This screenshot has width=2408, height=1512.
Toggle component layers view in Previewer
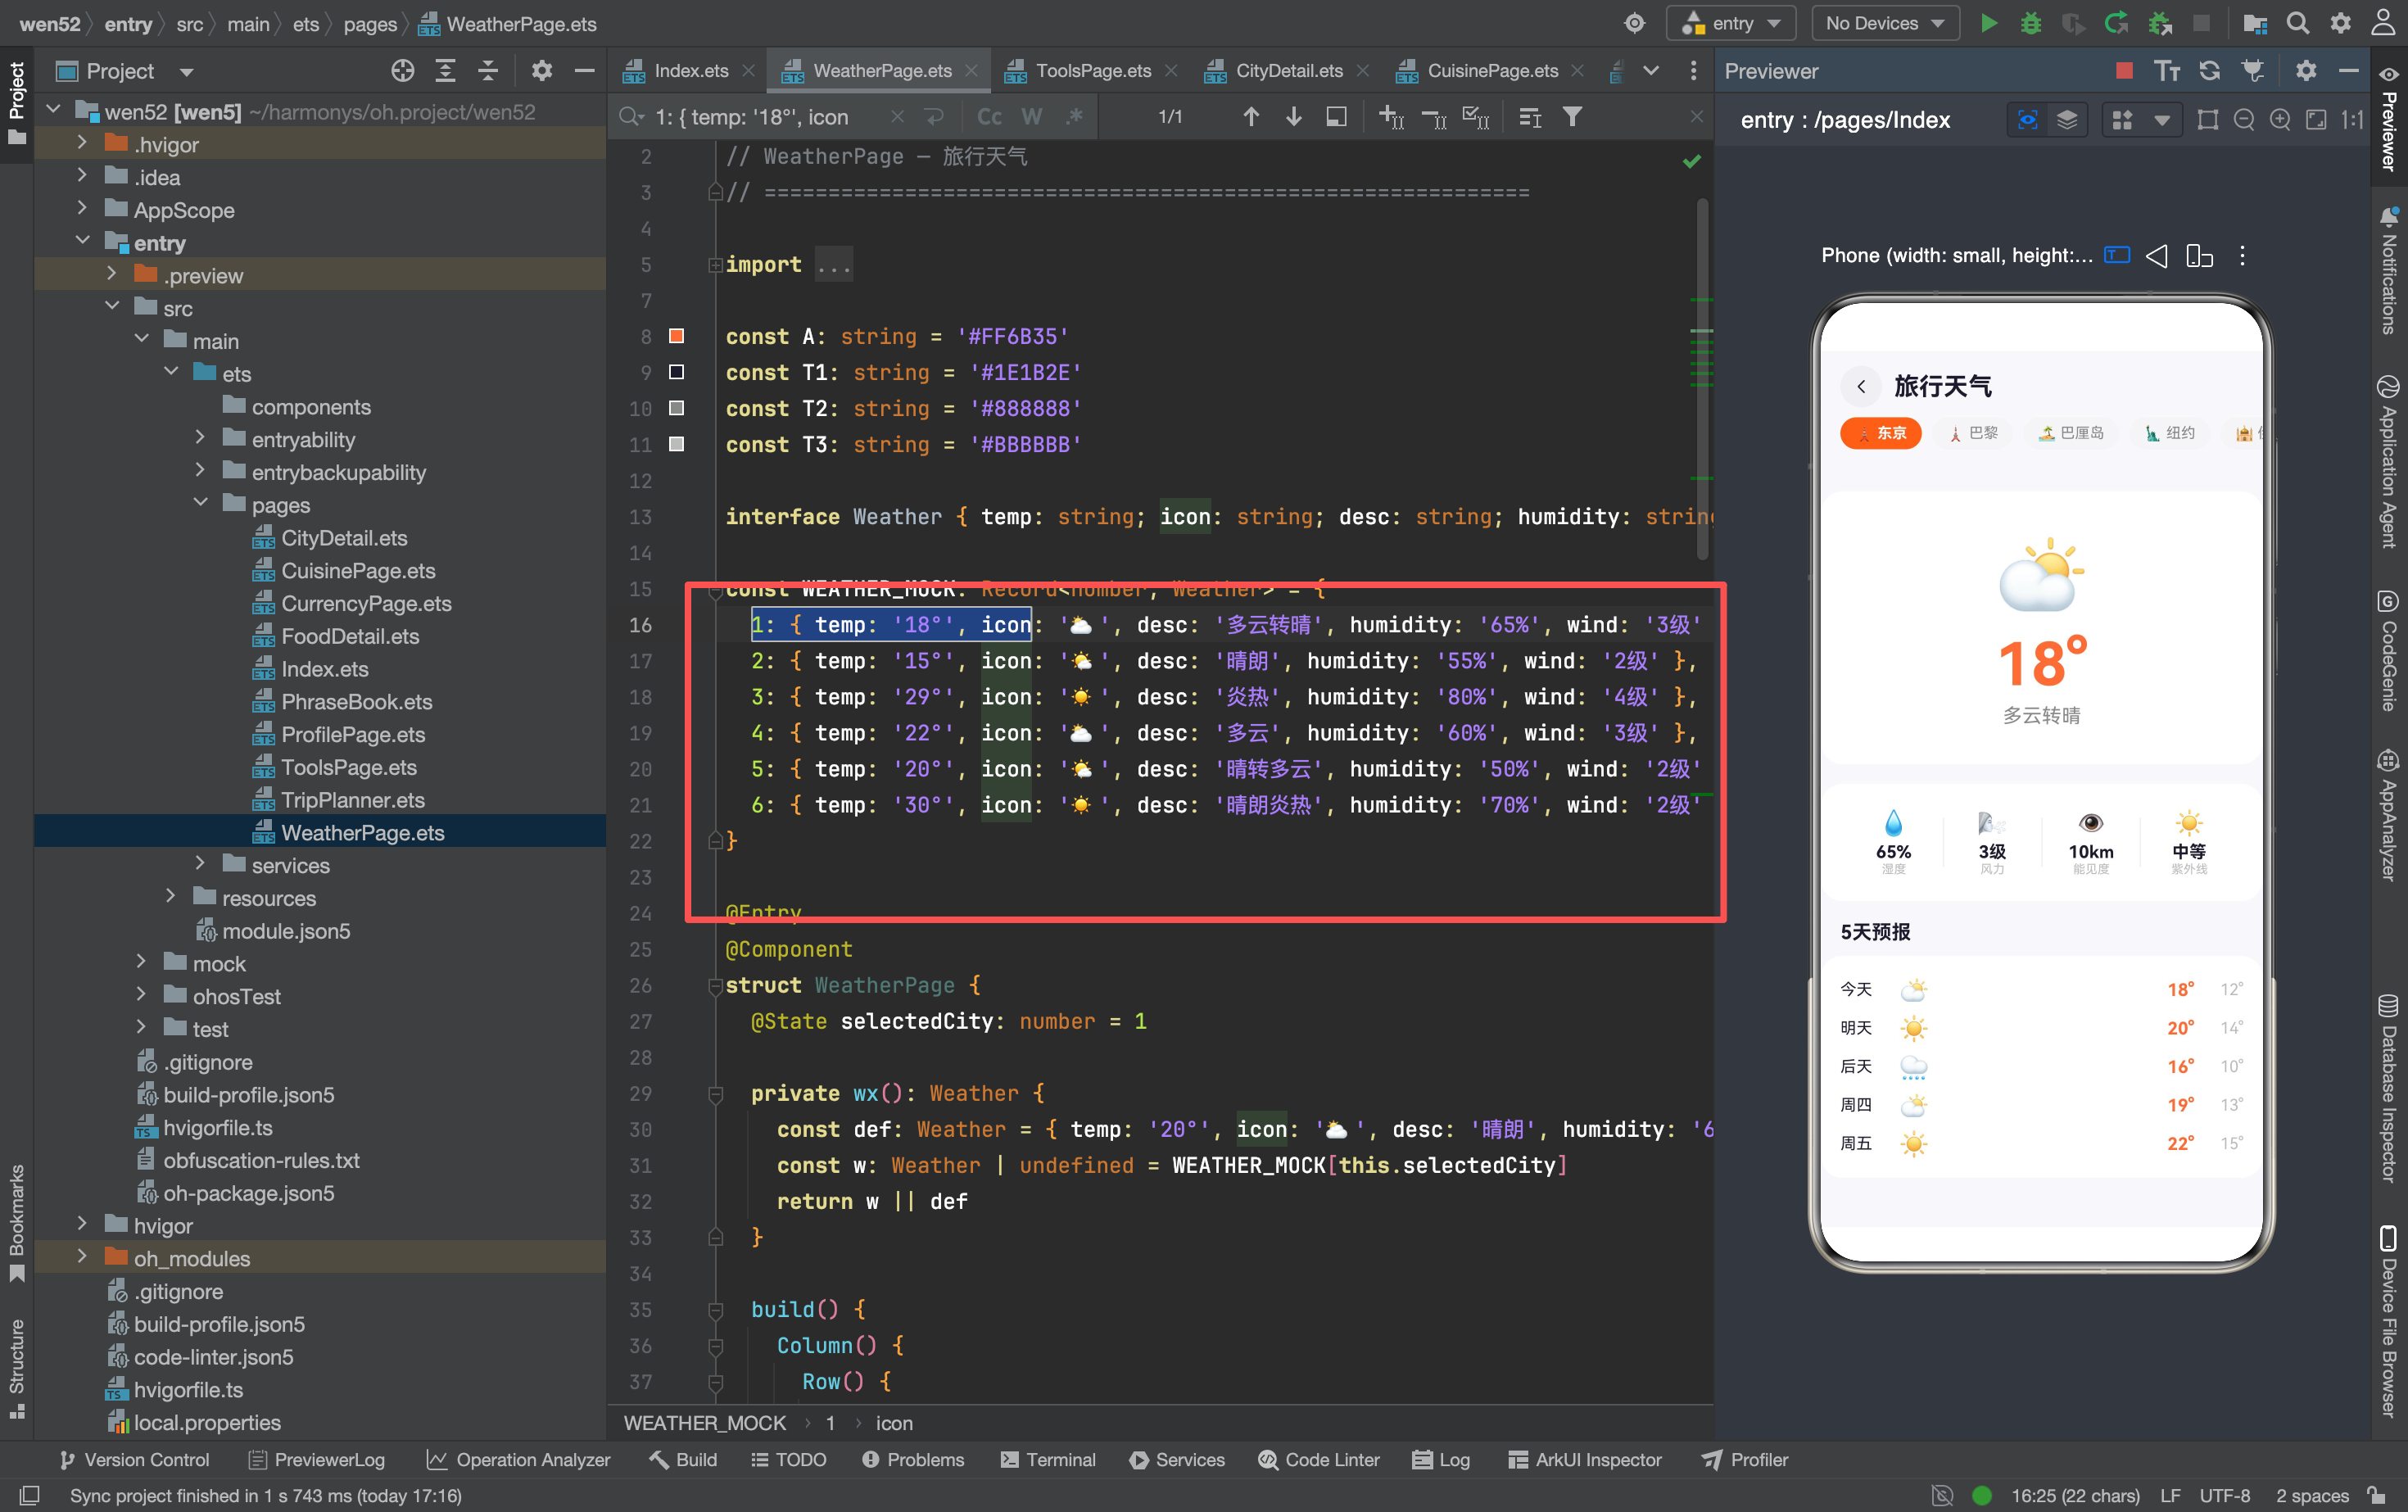click(x=2067, y=120)
